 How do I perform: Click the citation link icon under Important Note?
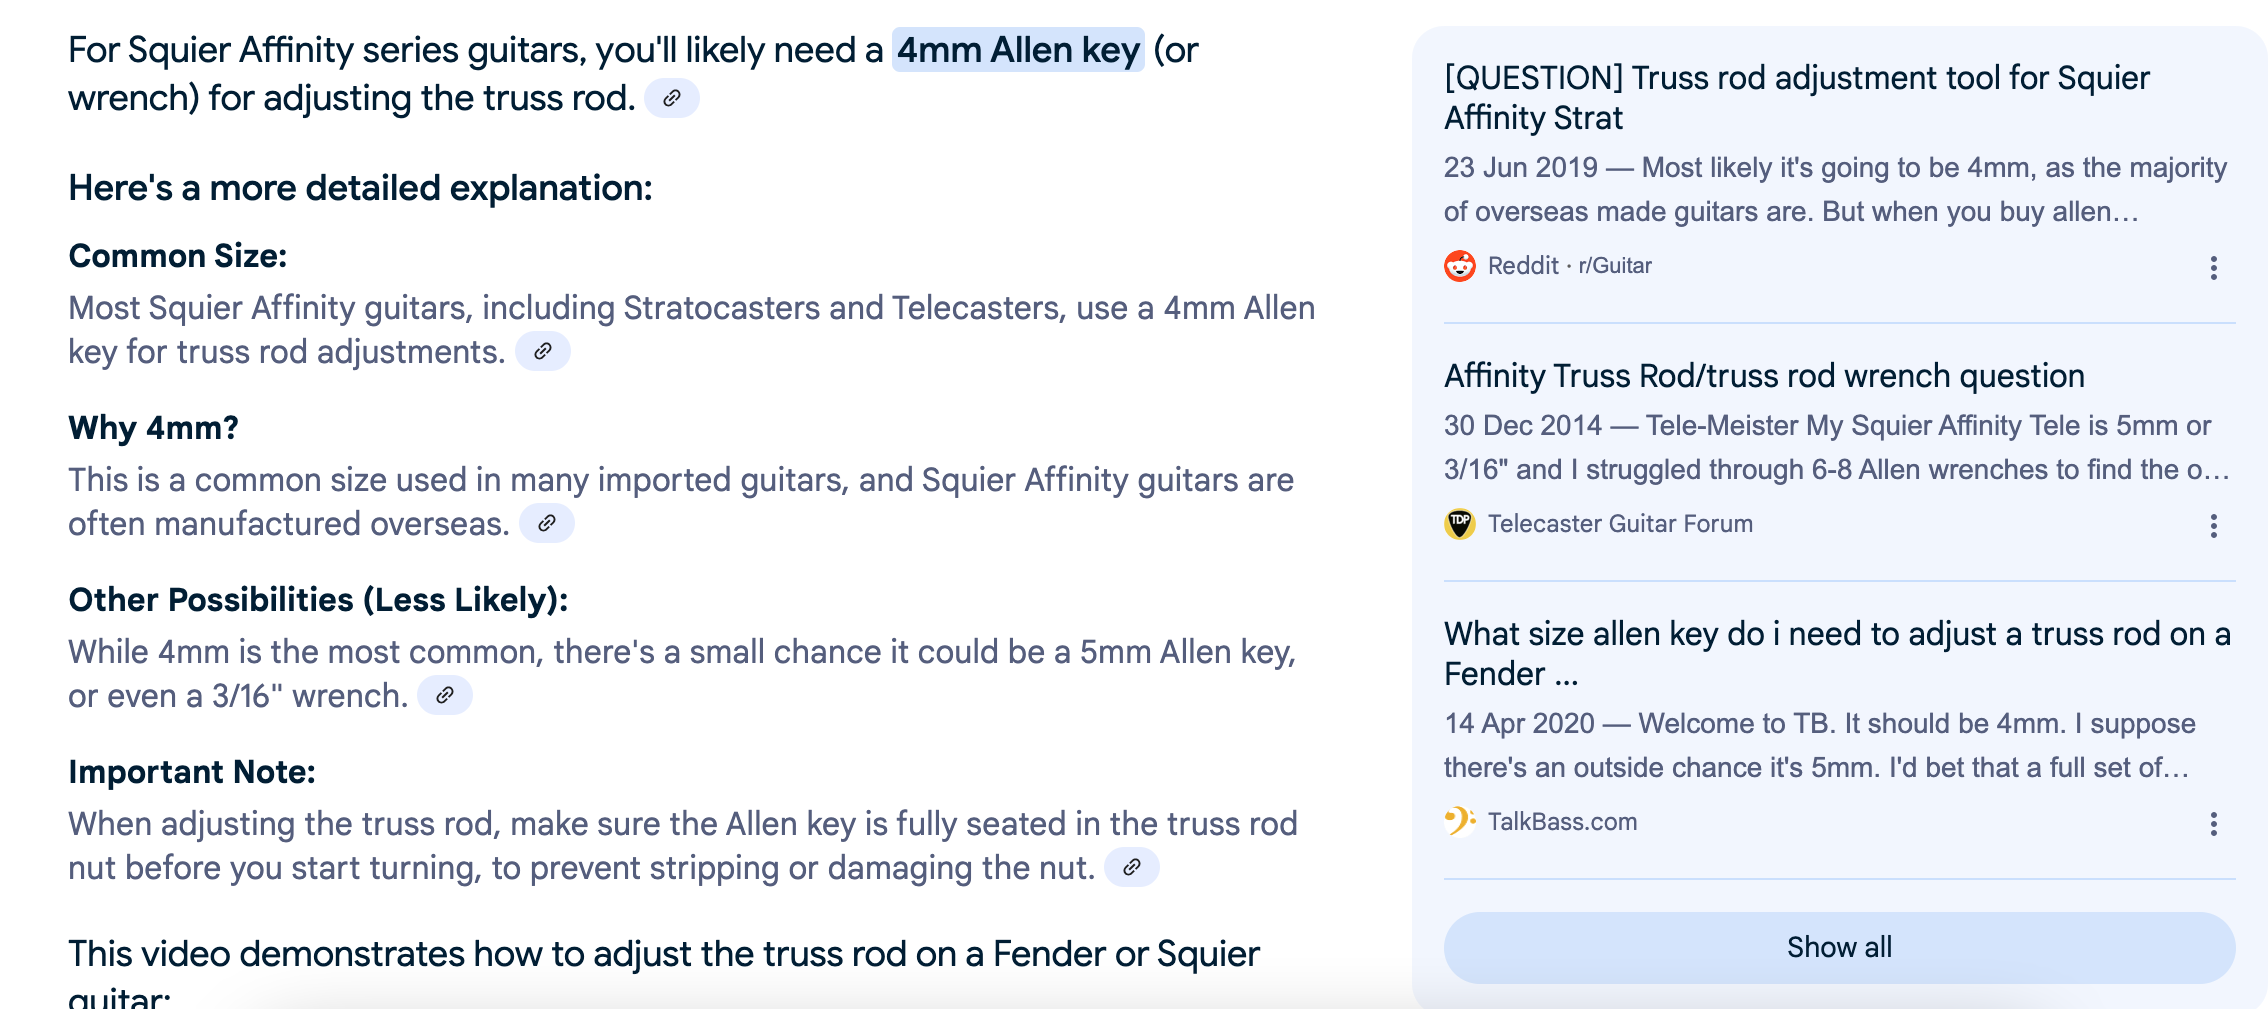pyautogui.click(x=1132, y=867)
